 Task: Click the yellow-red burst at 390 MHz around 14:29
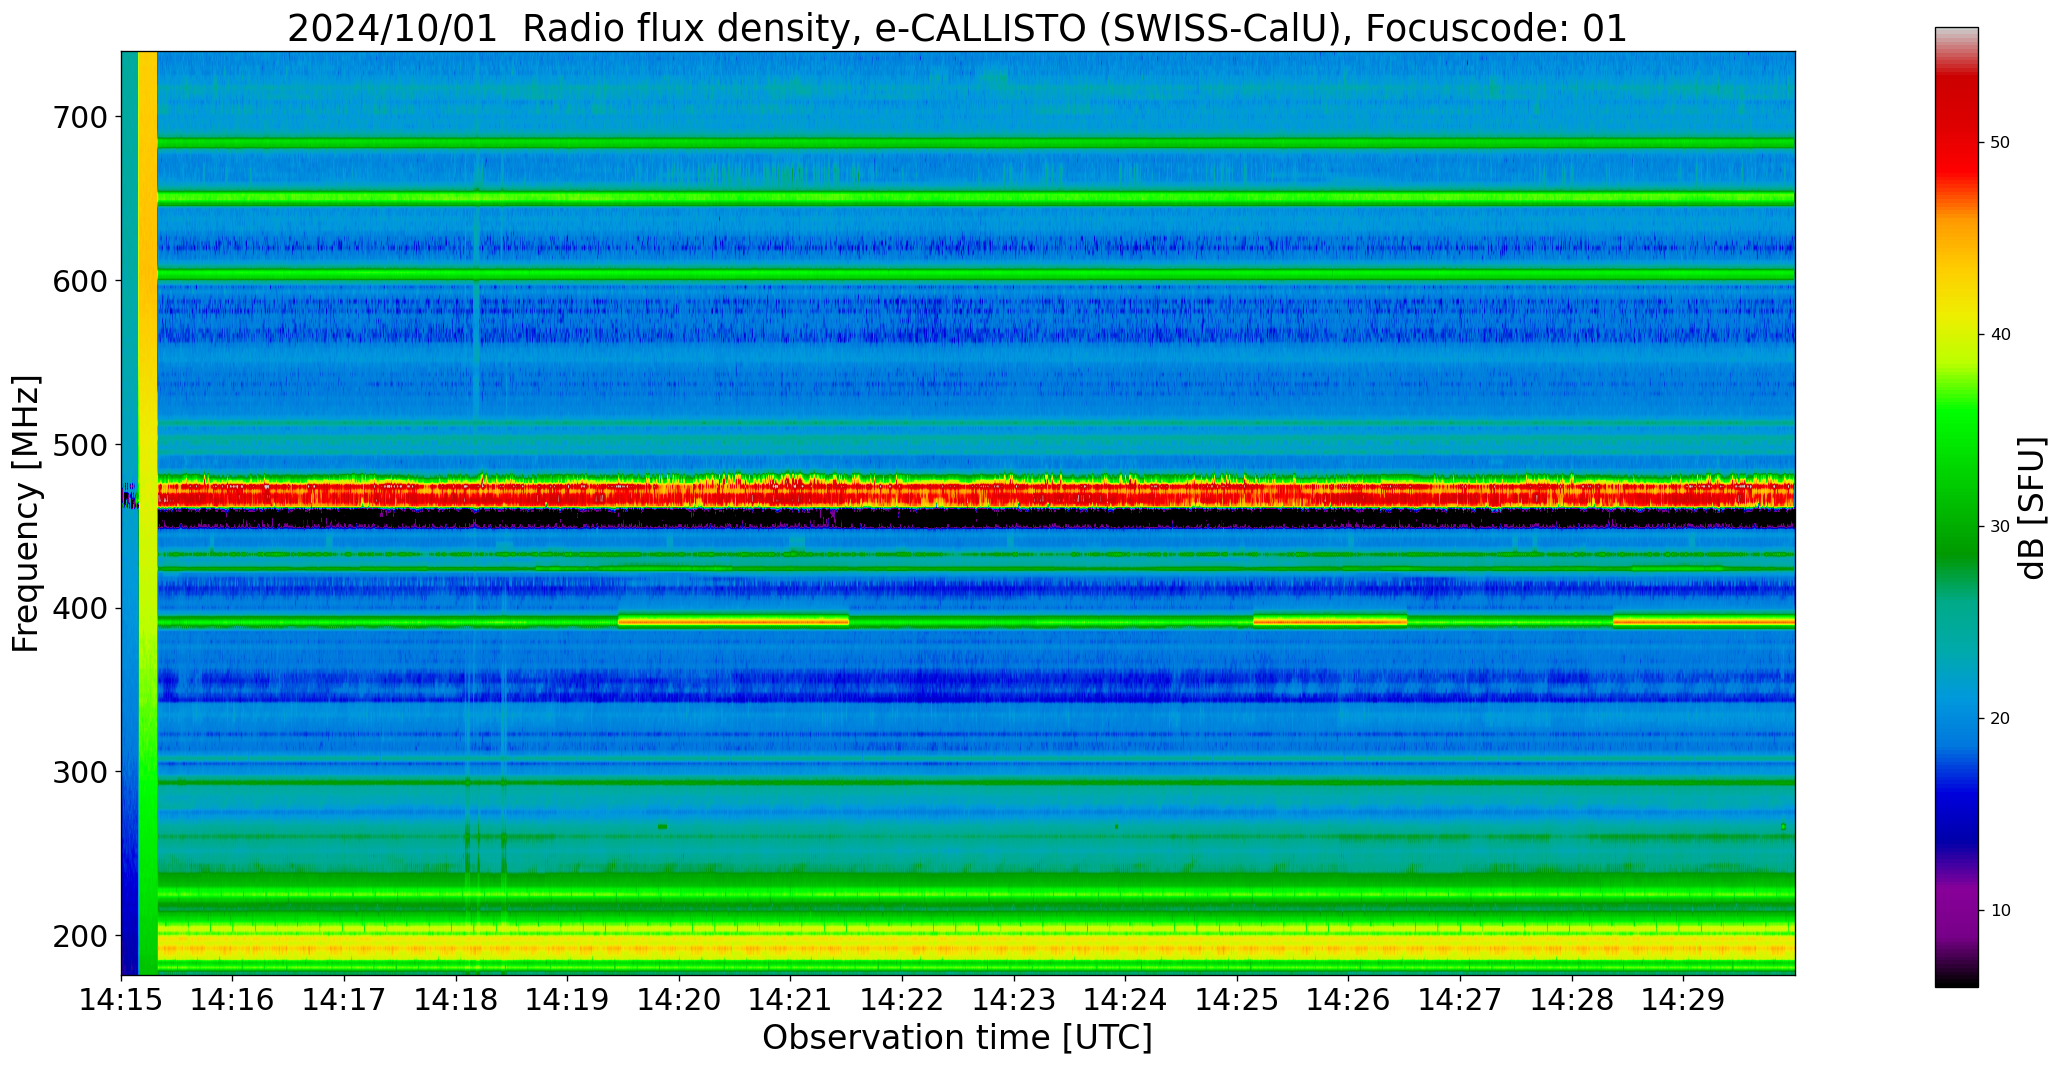tap(1703, 621)
